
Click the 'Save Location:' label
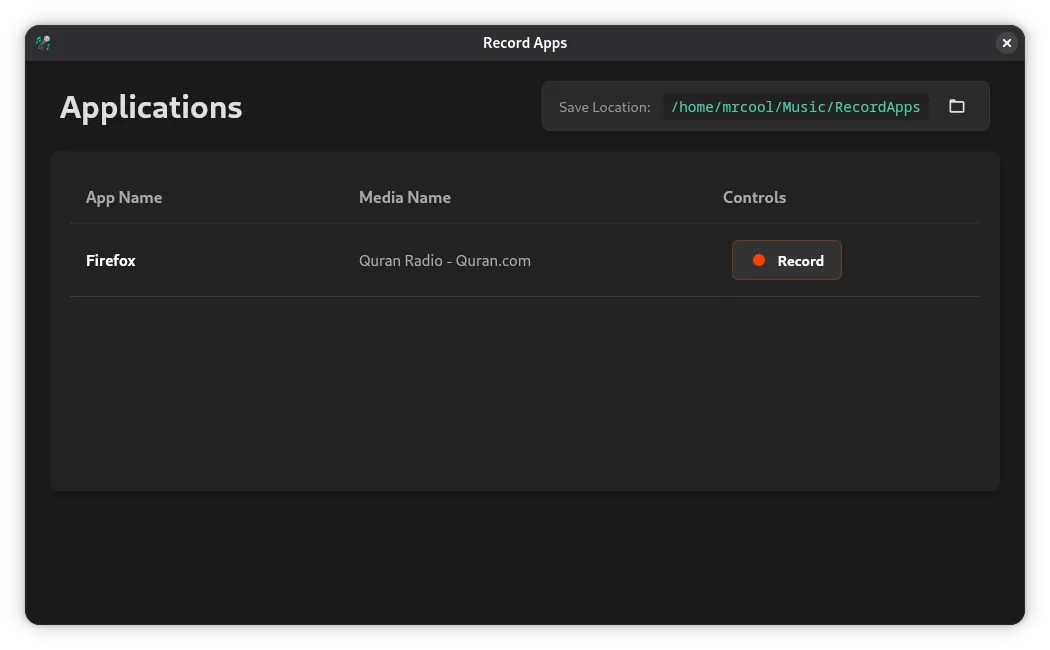point(605,107)
